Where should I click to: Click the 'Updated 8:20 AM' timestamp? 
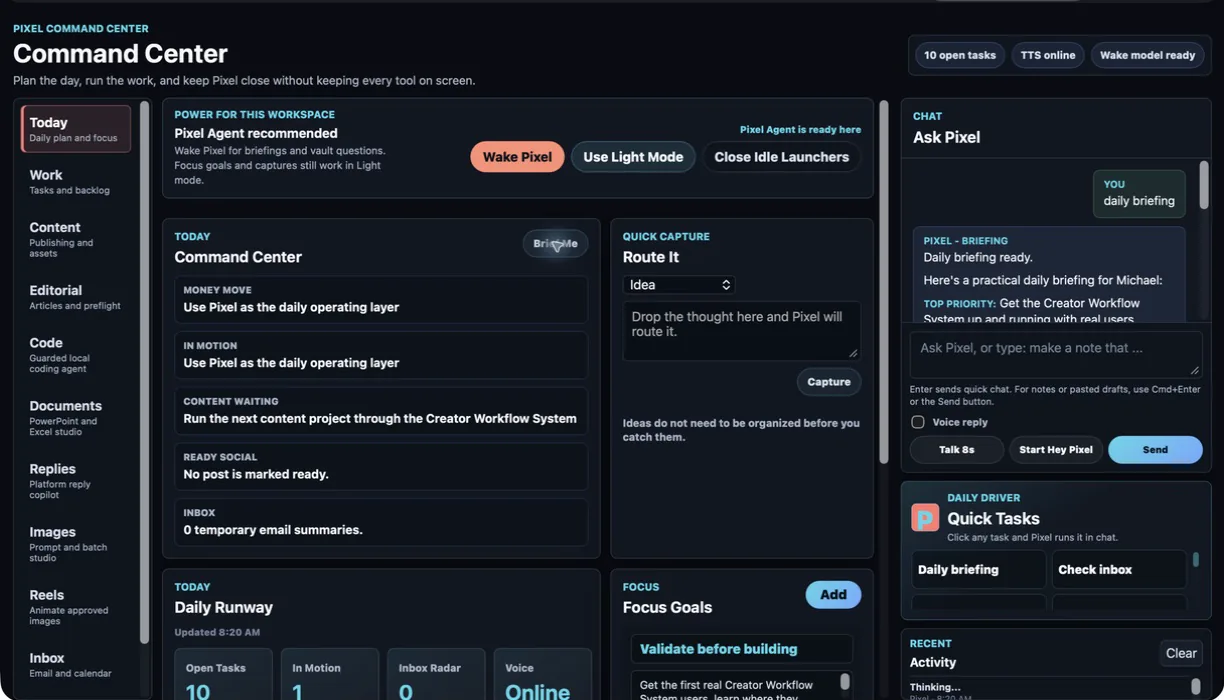click(x=217, y=632)
